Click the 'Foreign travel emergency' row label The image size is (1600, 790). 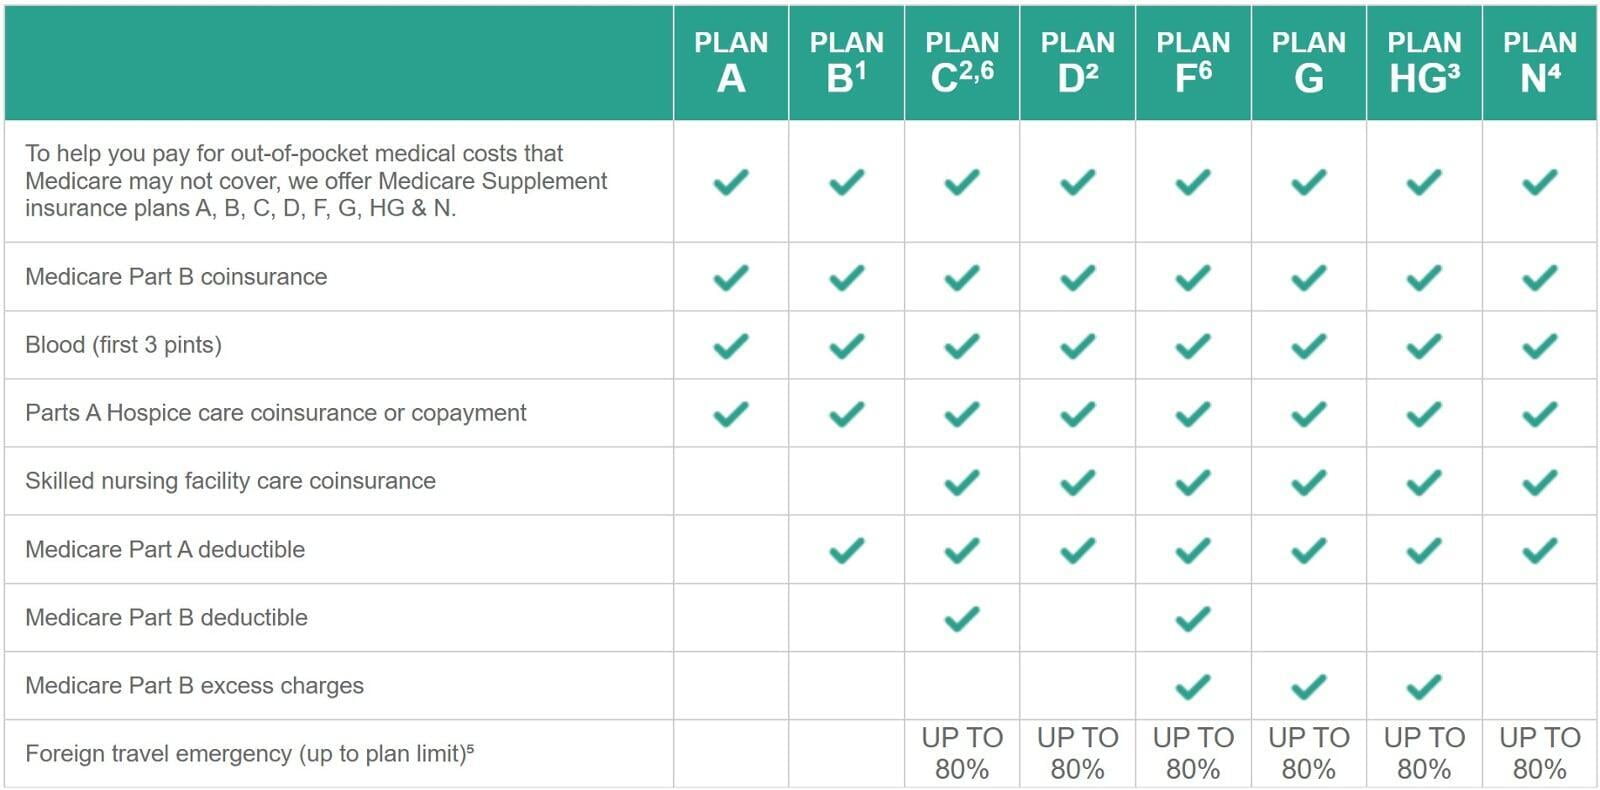point(249,753)
